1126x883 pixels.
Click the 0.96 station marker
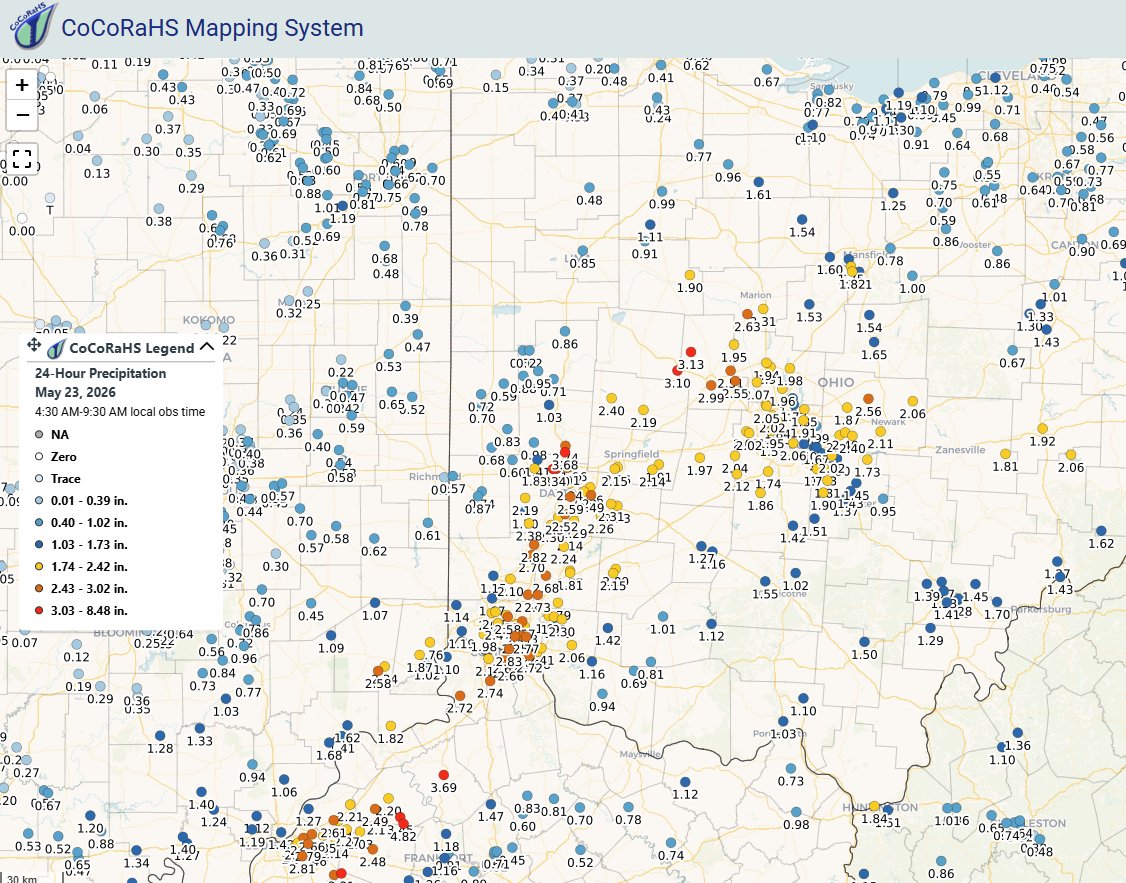[728, 164]
